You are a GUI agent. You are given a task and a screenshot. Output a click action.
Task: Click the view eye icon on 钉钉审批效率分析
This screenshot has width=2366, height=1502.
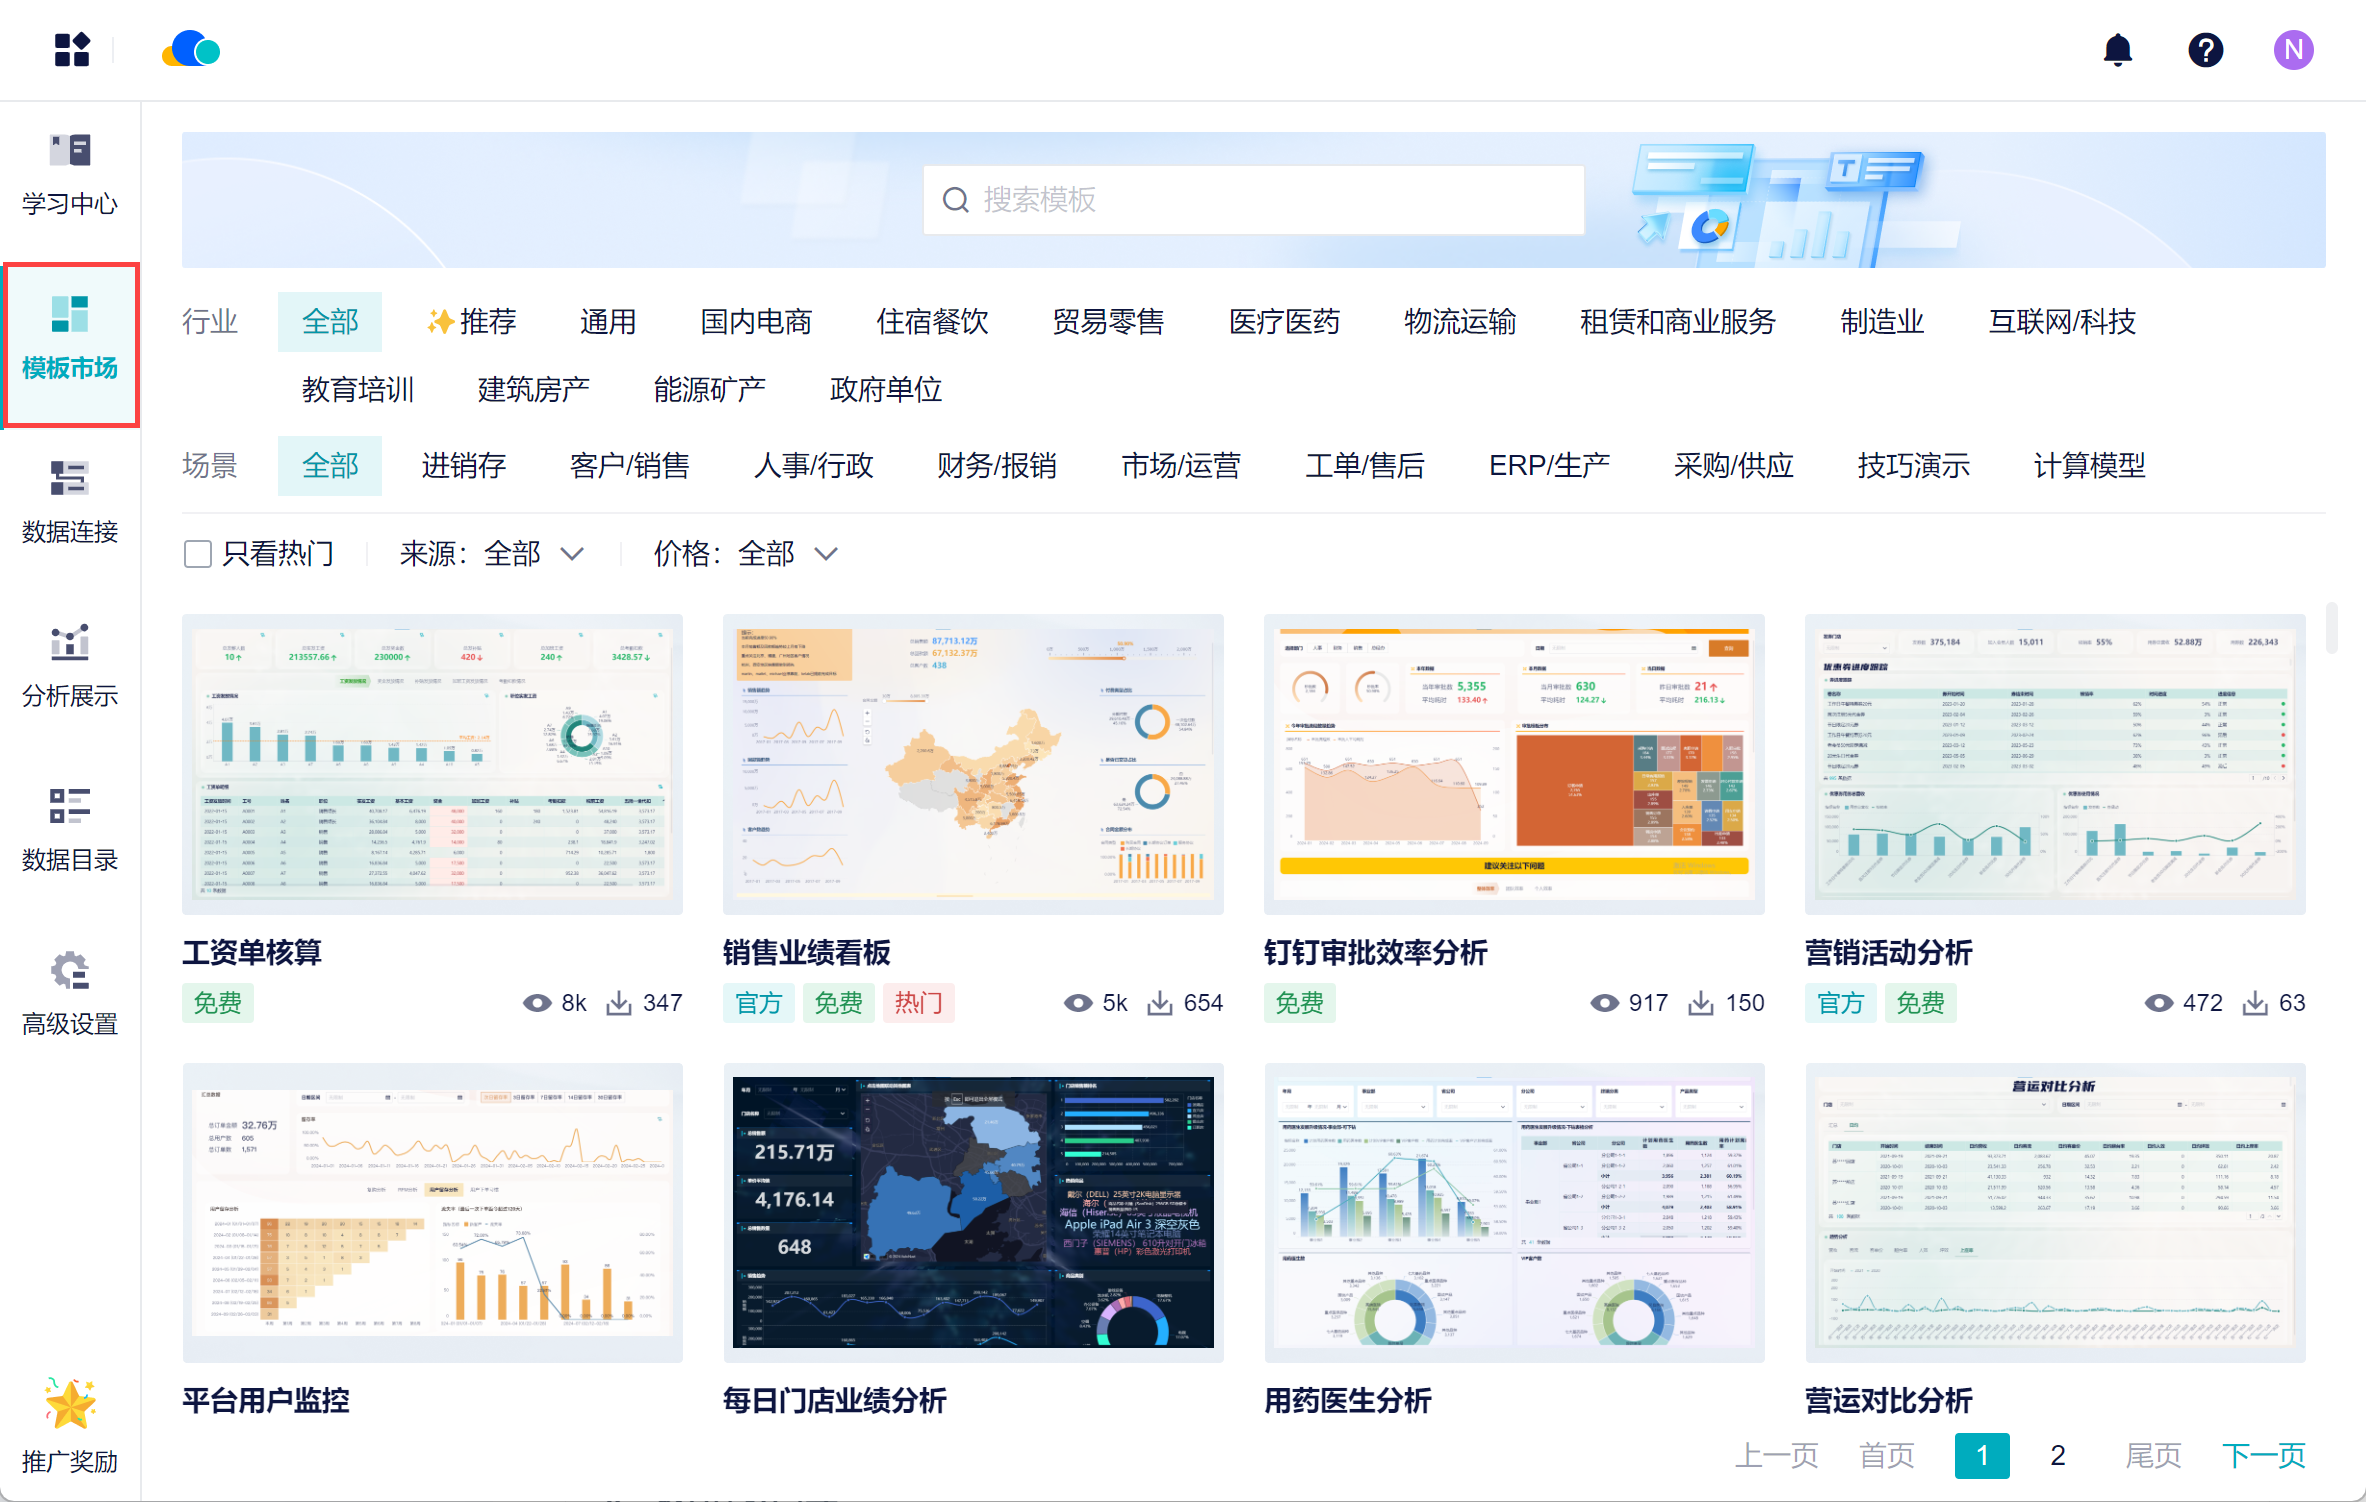click(1605, 1003)
